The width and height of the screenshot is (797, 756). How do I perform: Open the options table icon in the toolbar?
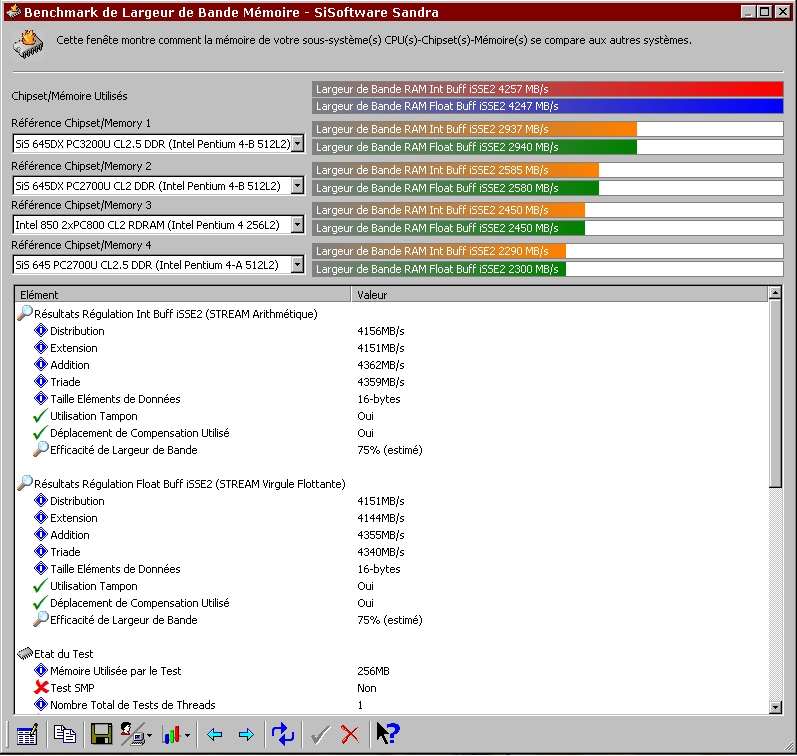pos(27,735)
